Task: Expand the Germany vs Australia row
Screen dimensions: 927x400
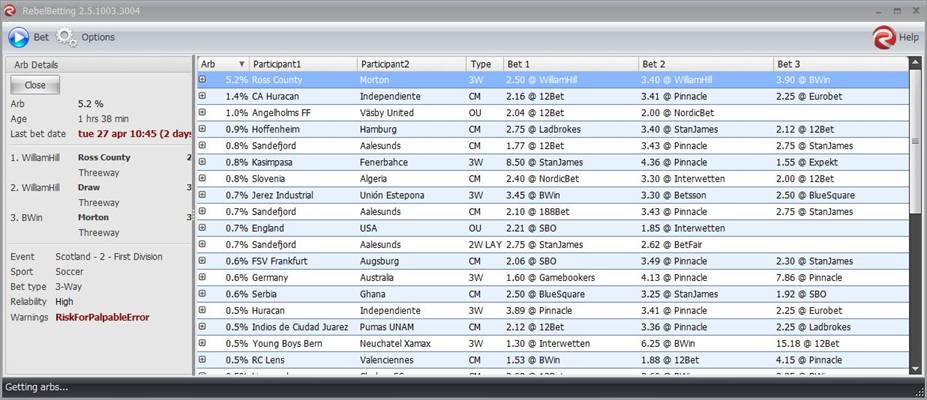Action: (x=203, y=277)
